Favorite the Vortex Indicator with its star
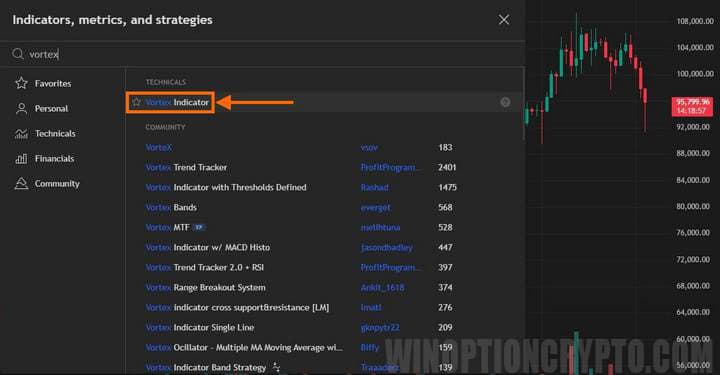Image resolution: width=720 pixels, height=375 pixels. coord(136,102)
